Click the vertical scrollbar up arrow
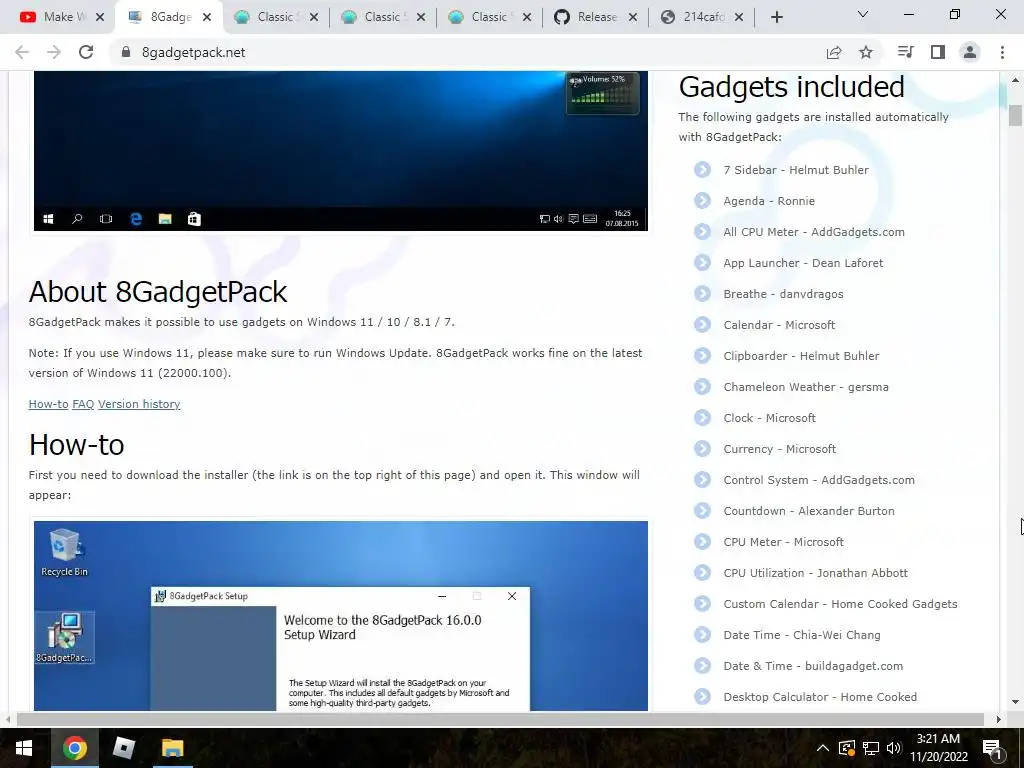This screenshot has width=1024, height=768. [x=1016, y=80]
